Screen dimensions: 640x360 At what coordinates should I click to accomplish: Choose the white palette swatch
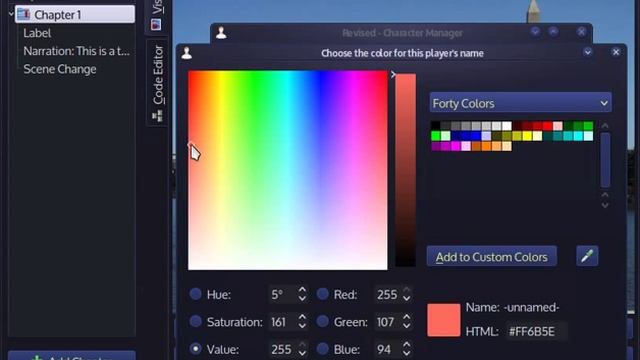click(x=507, y=126)
